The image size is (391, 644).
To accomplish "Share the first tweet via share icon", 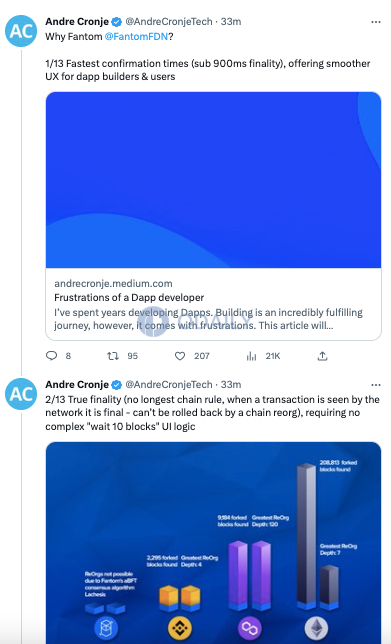I will coord(322,356).
